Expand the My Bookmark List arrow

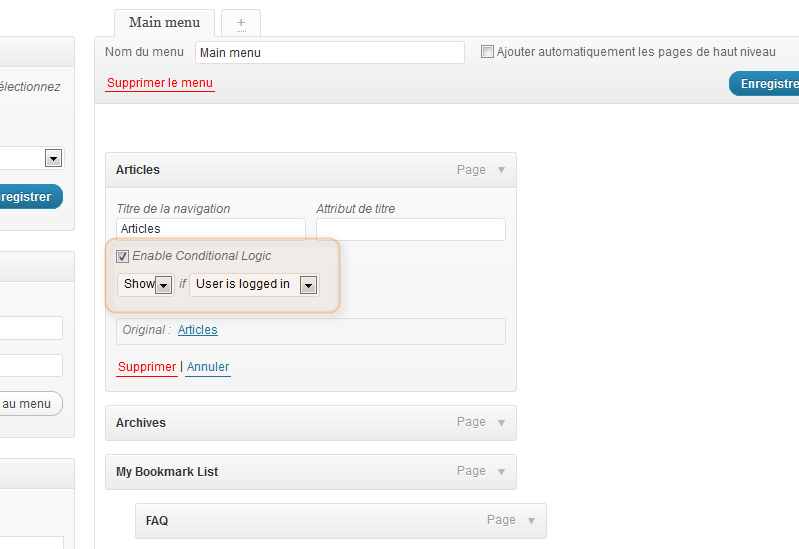501,472
